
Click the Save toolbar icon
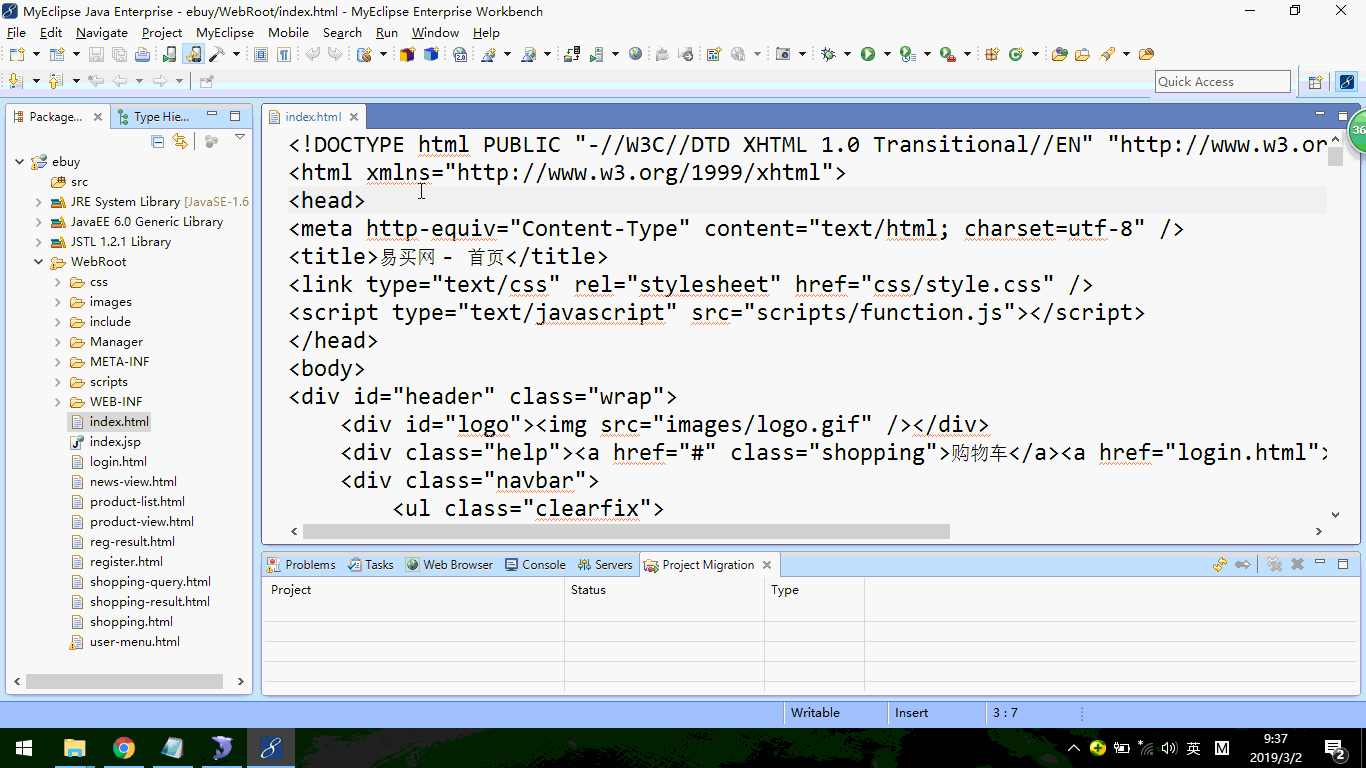96,54
